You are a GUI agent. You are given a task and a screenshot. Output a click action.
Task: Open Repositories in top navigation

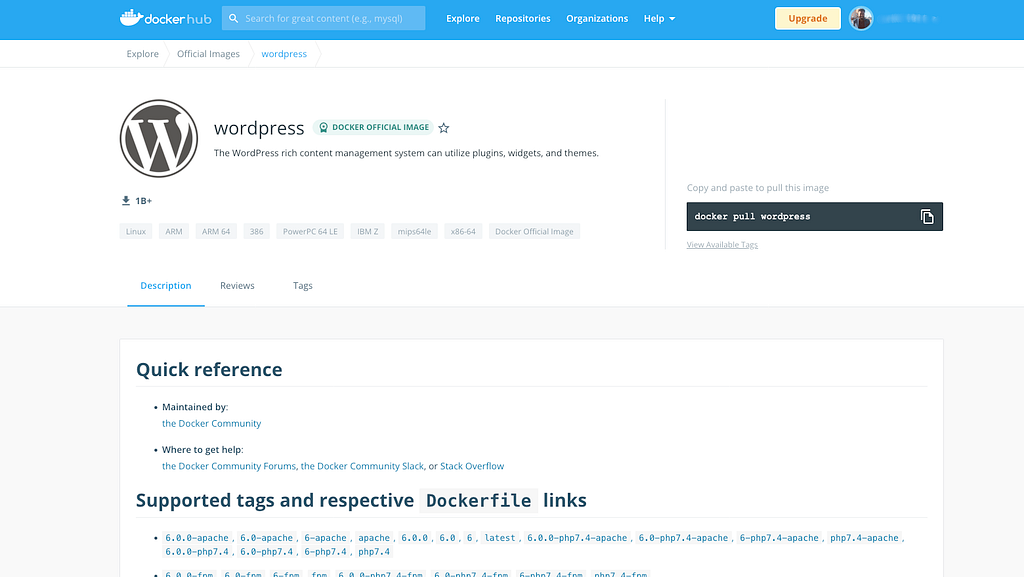[522, 18]
